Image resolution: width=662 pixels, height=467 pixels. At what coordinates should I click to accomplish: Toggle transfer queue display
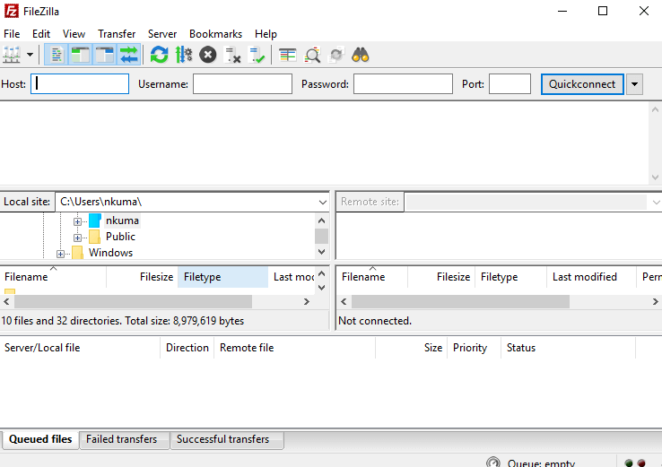(129, 55)
